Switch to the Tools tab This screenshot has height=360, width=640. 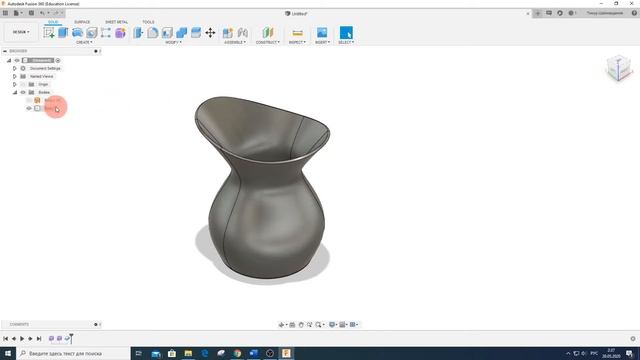pyautogui.click(x=148, y=22)
